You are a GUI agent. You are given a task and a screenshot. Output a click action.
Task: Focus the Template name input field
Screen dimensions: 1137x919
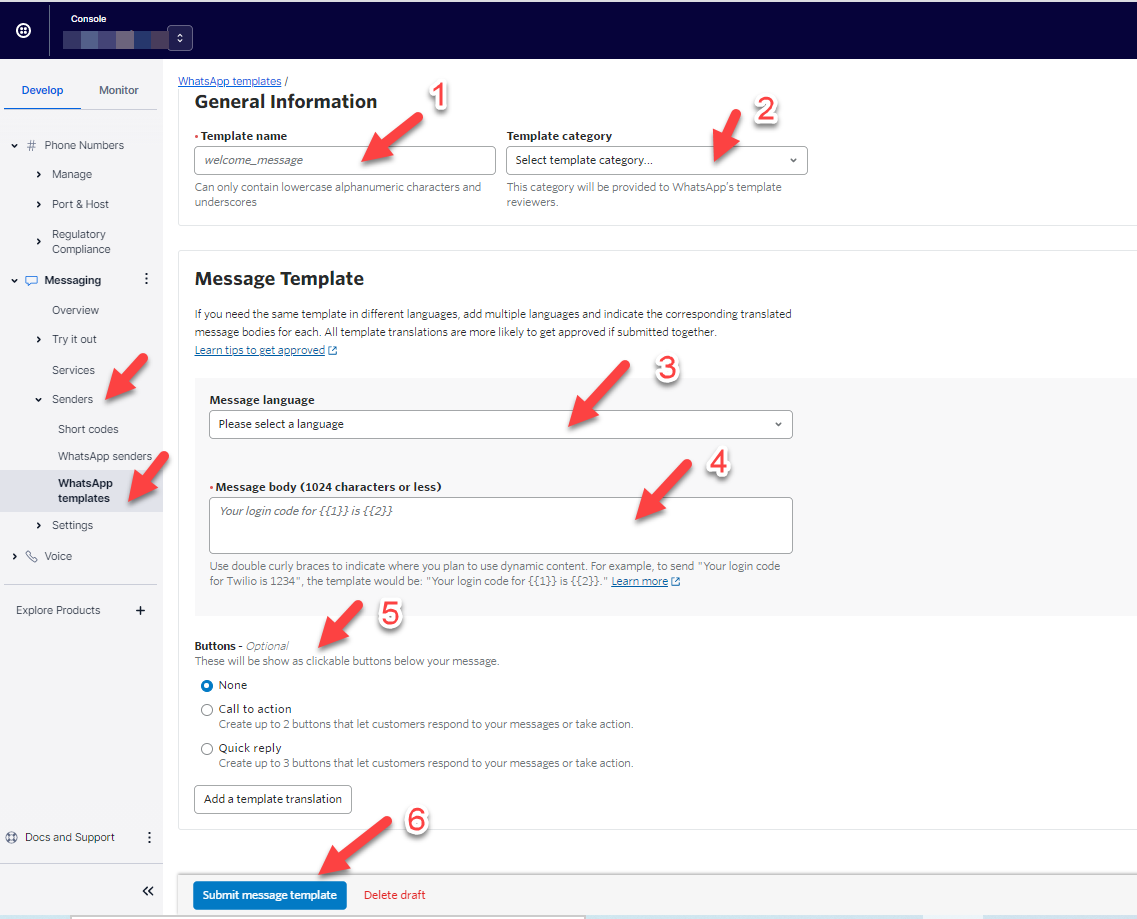344,160
